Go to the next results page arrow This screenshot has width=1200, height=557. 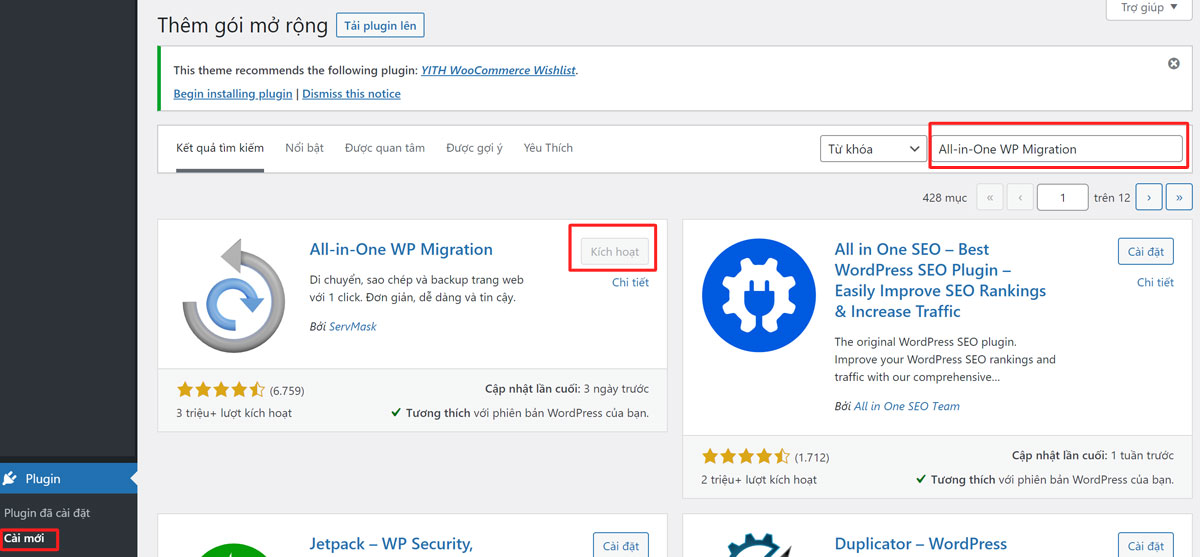click(1149, 198)
